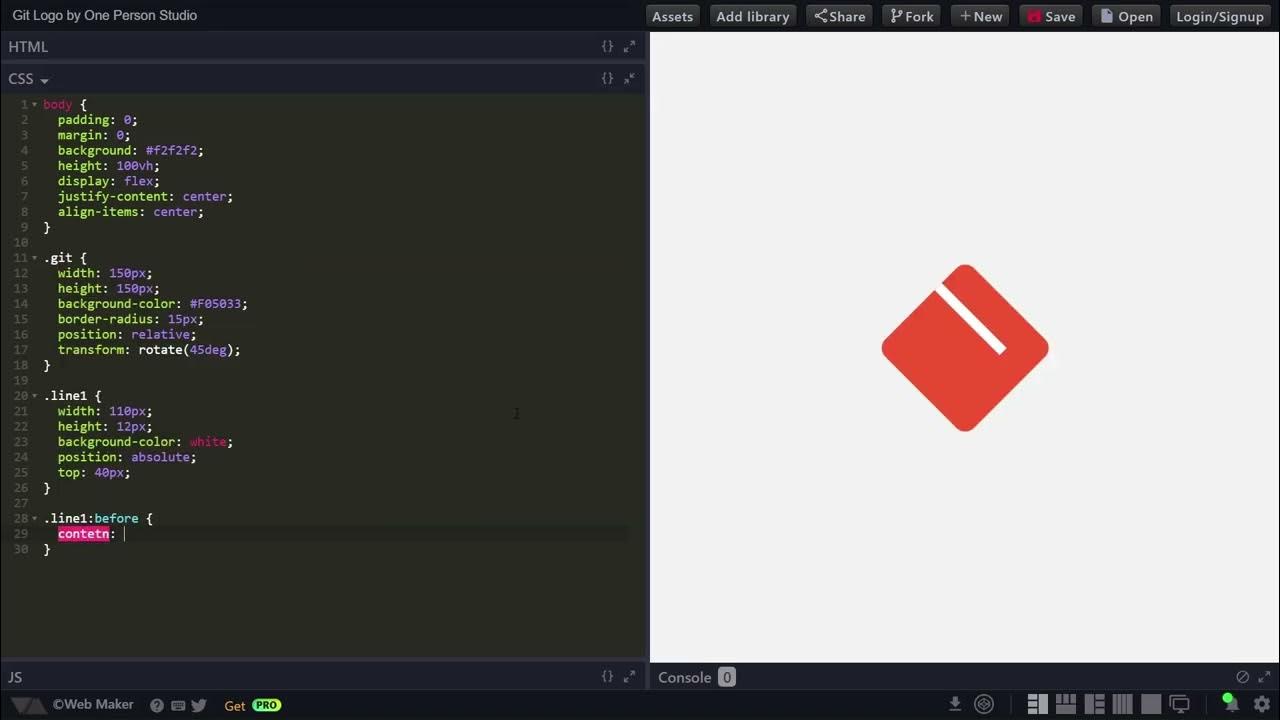Select the HTML pane header

coord(322,47)
